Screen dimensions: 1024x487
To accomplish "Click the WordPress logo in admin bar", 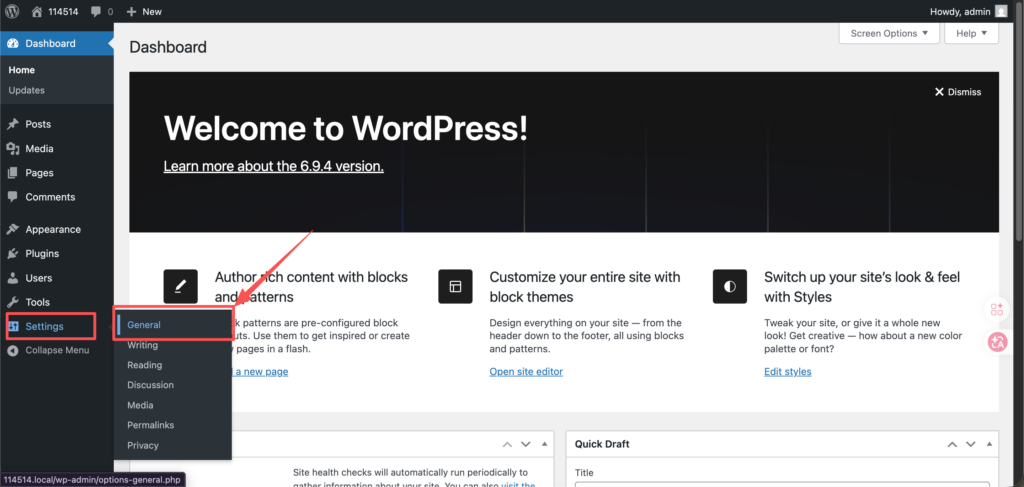I will [x=12, y=11].
